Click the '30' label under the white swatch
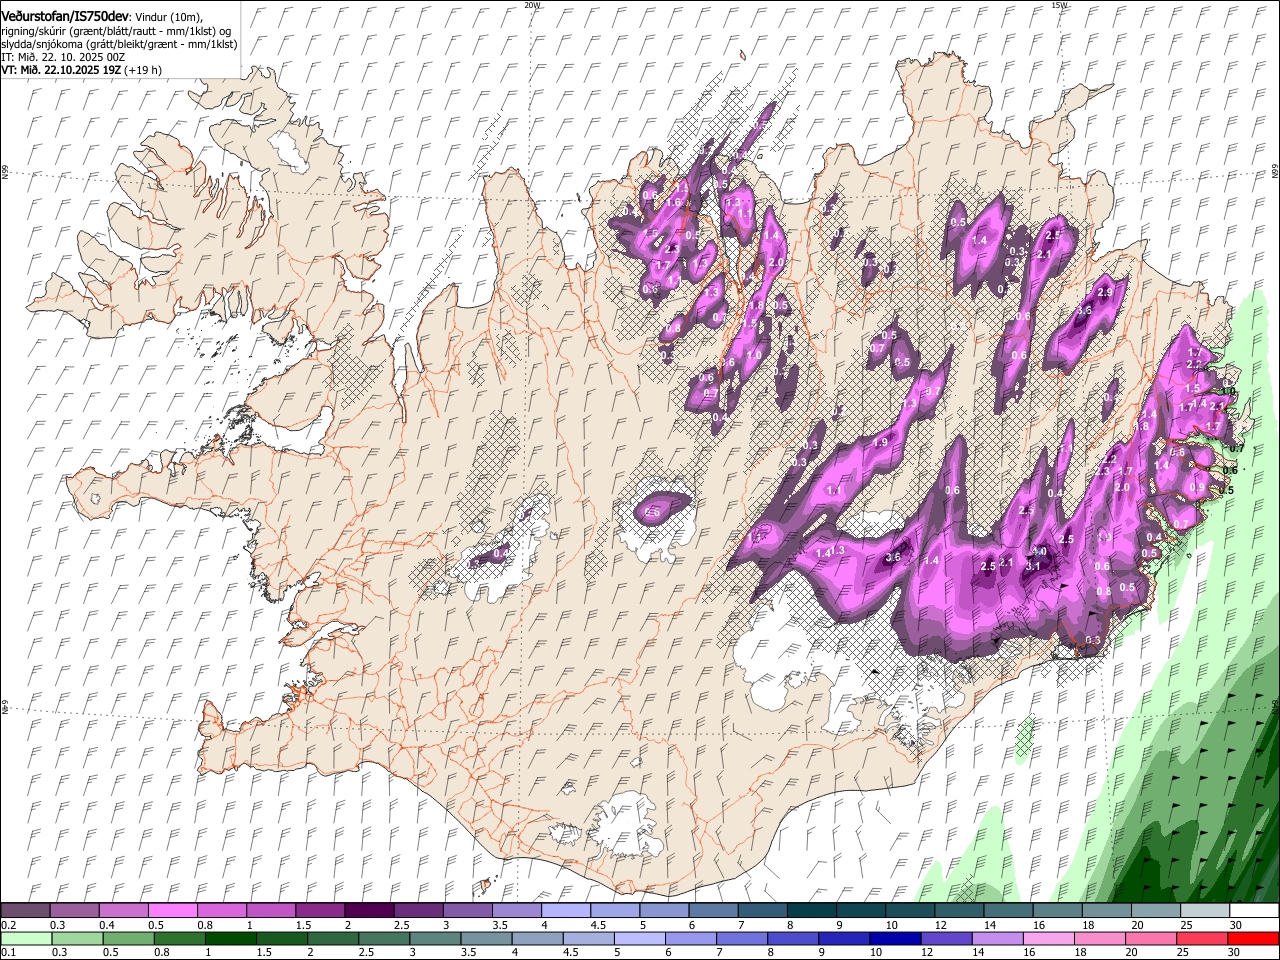The height and width of the screenshot is (960, 1280). (x=1236, y=925)
